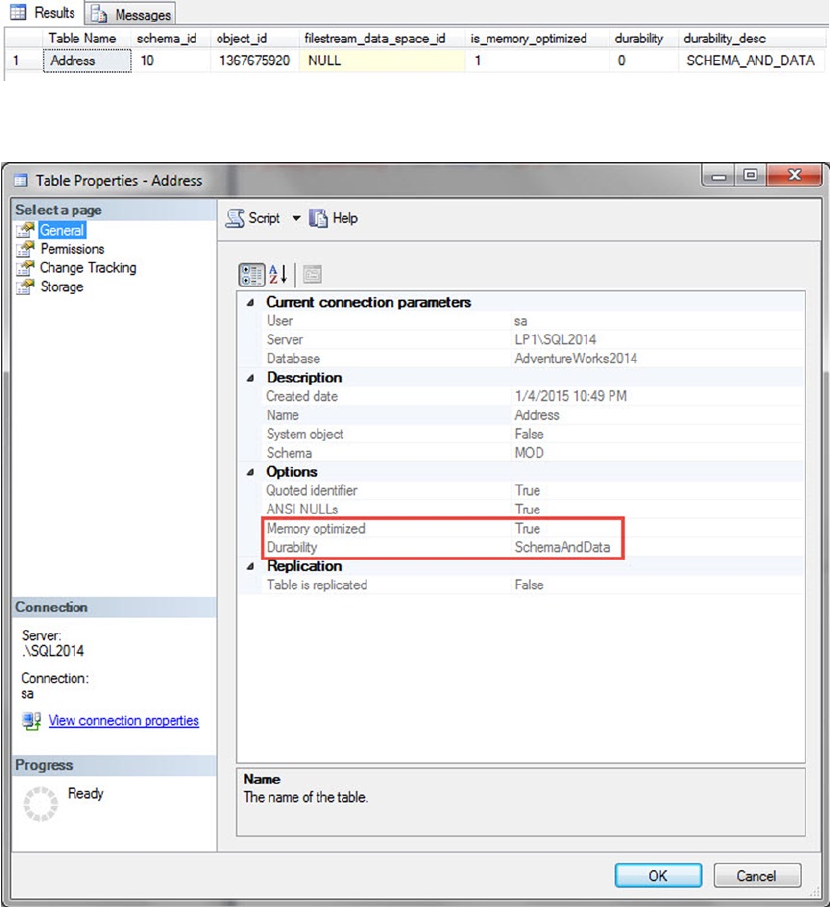Click View connection properties link
830x907 pixels.
[x=124, y=721]
